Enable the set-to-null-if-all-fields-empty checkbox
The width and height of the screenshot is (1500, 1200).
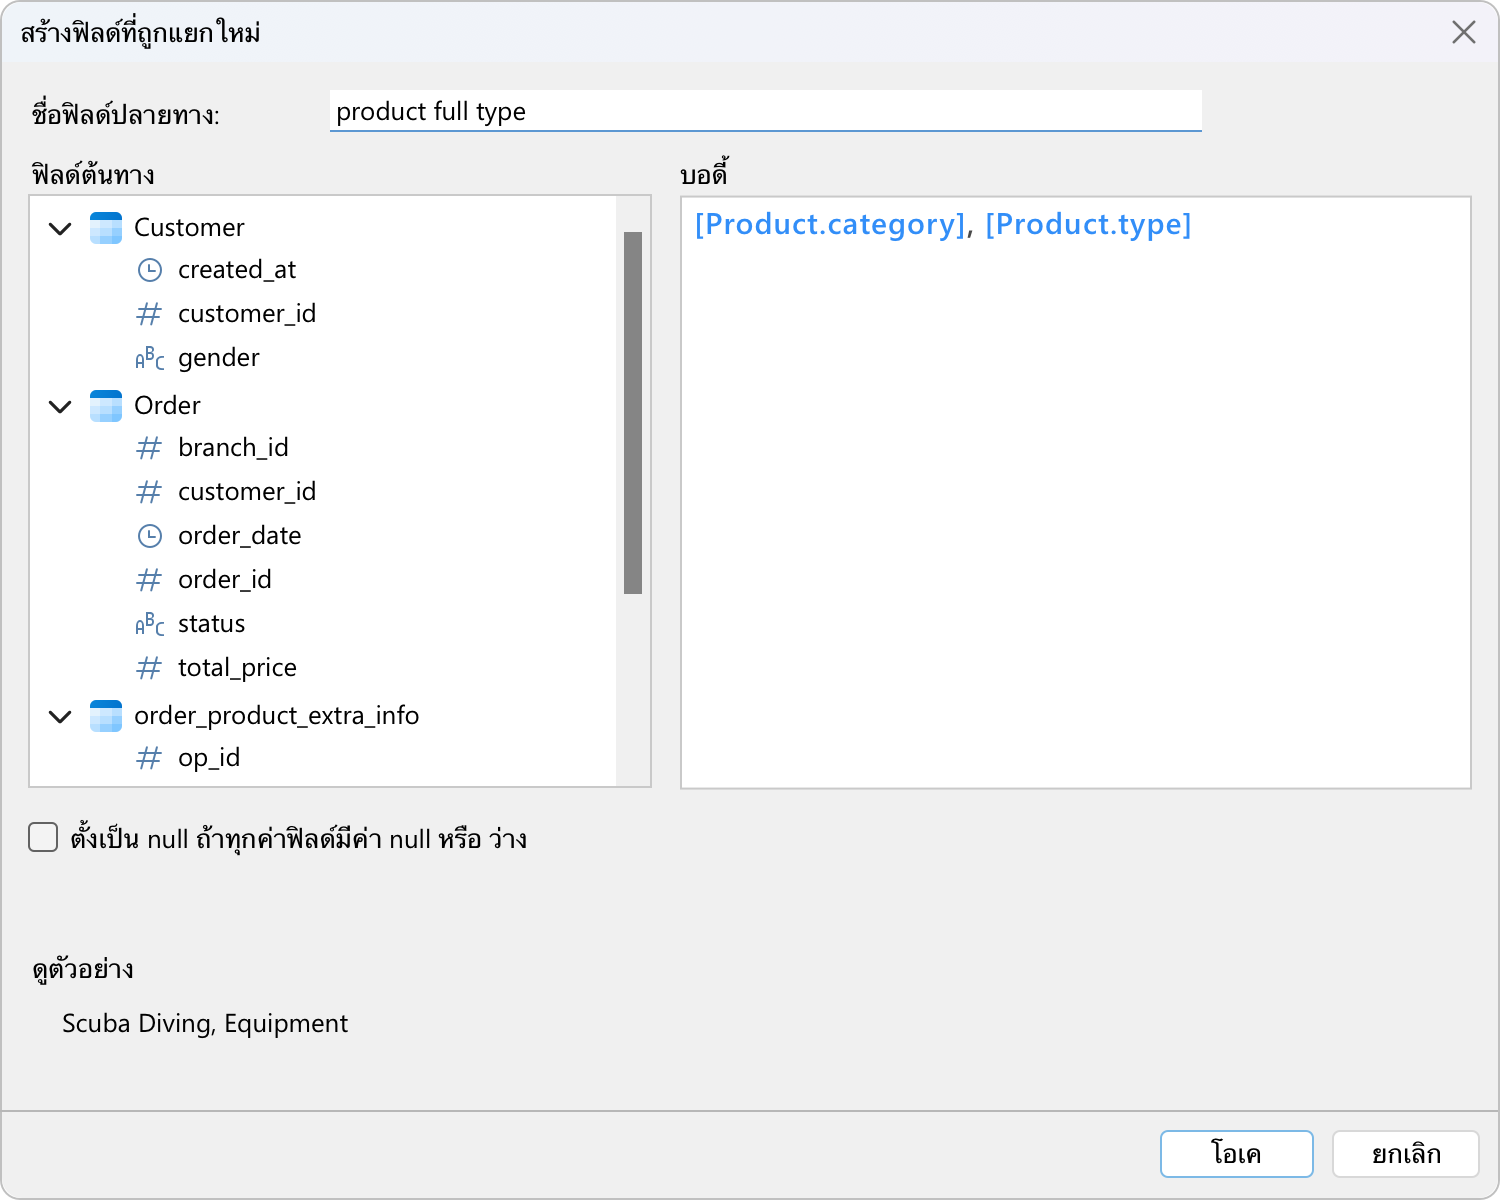click(x=43, y=838)
